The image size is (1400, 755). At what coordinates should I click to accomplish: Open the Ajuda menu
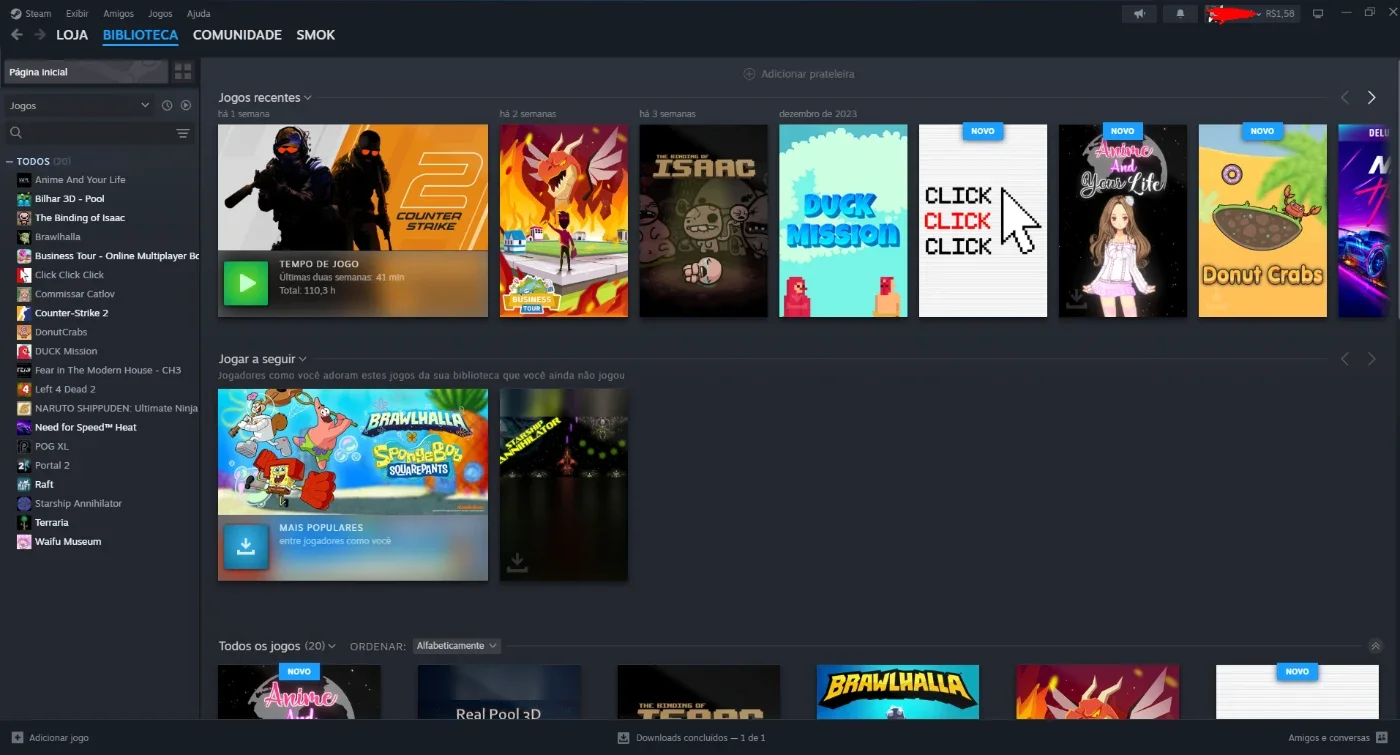pos(198,14)
